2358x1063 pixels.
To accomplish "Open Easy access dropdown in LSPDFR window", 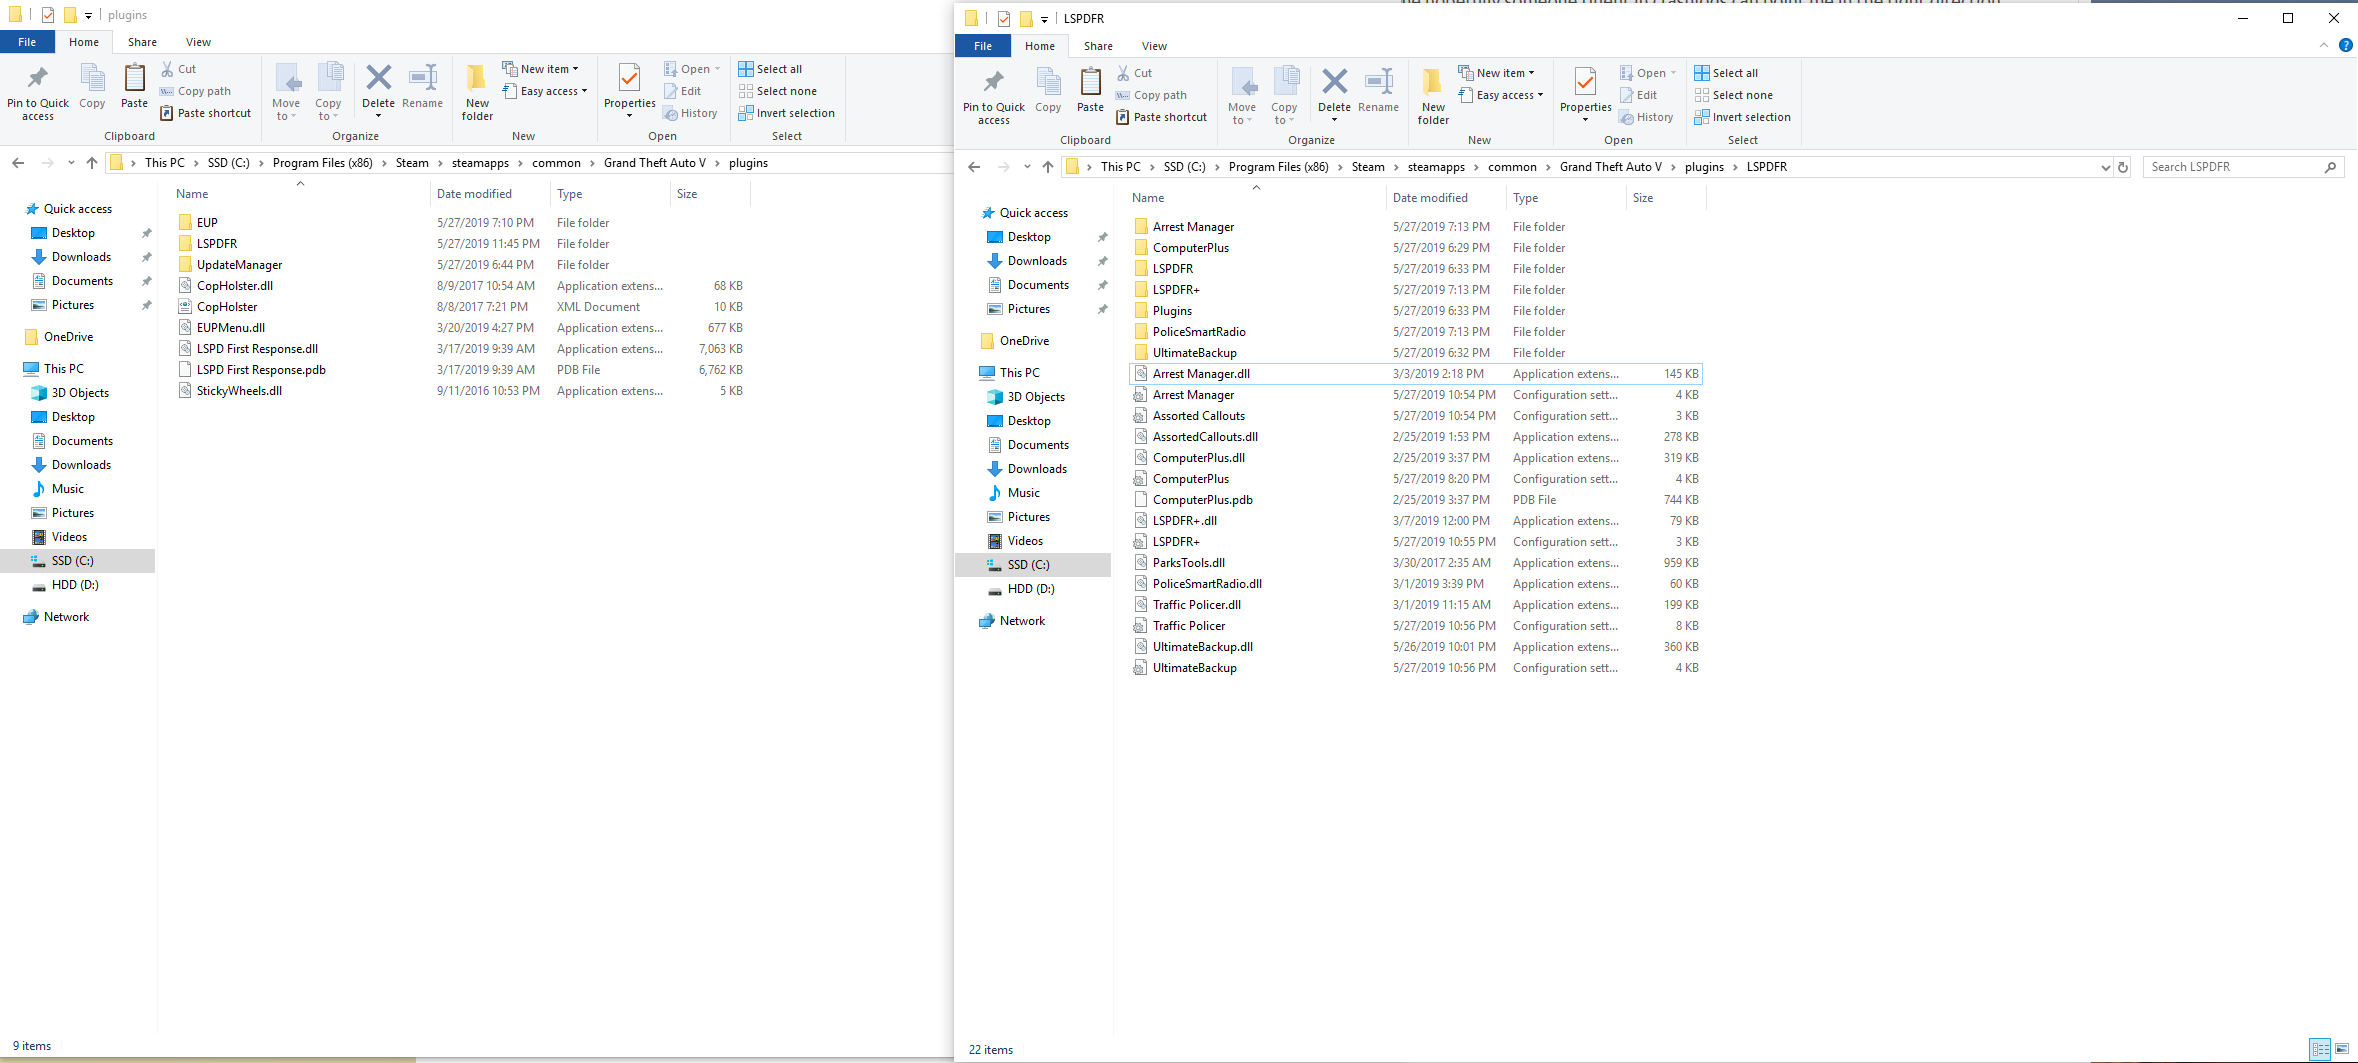I will (1501, 95).
